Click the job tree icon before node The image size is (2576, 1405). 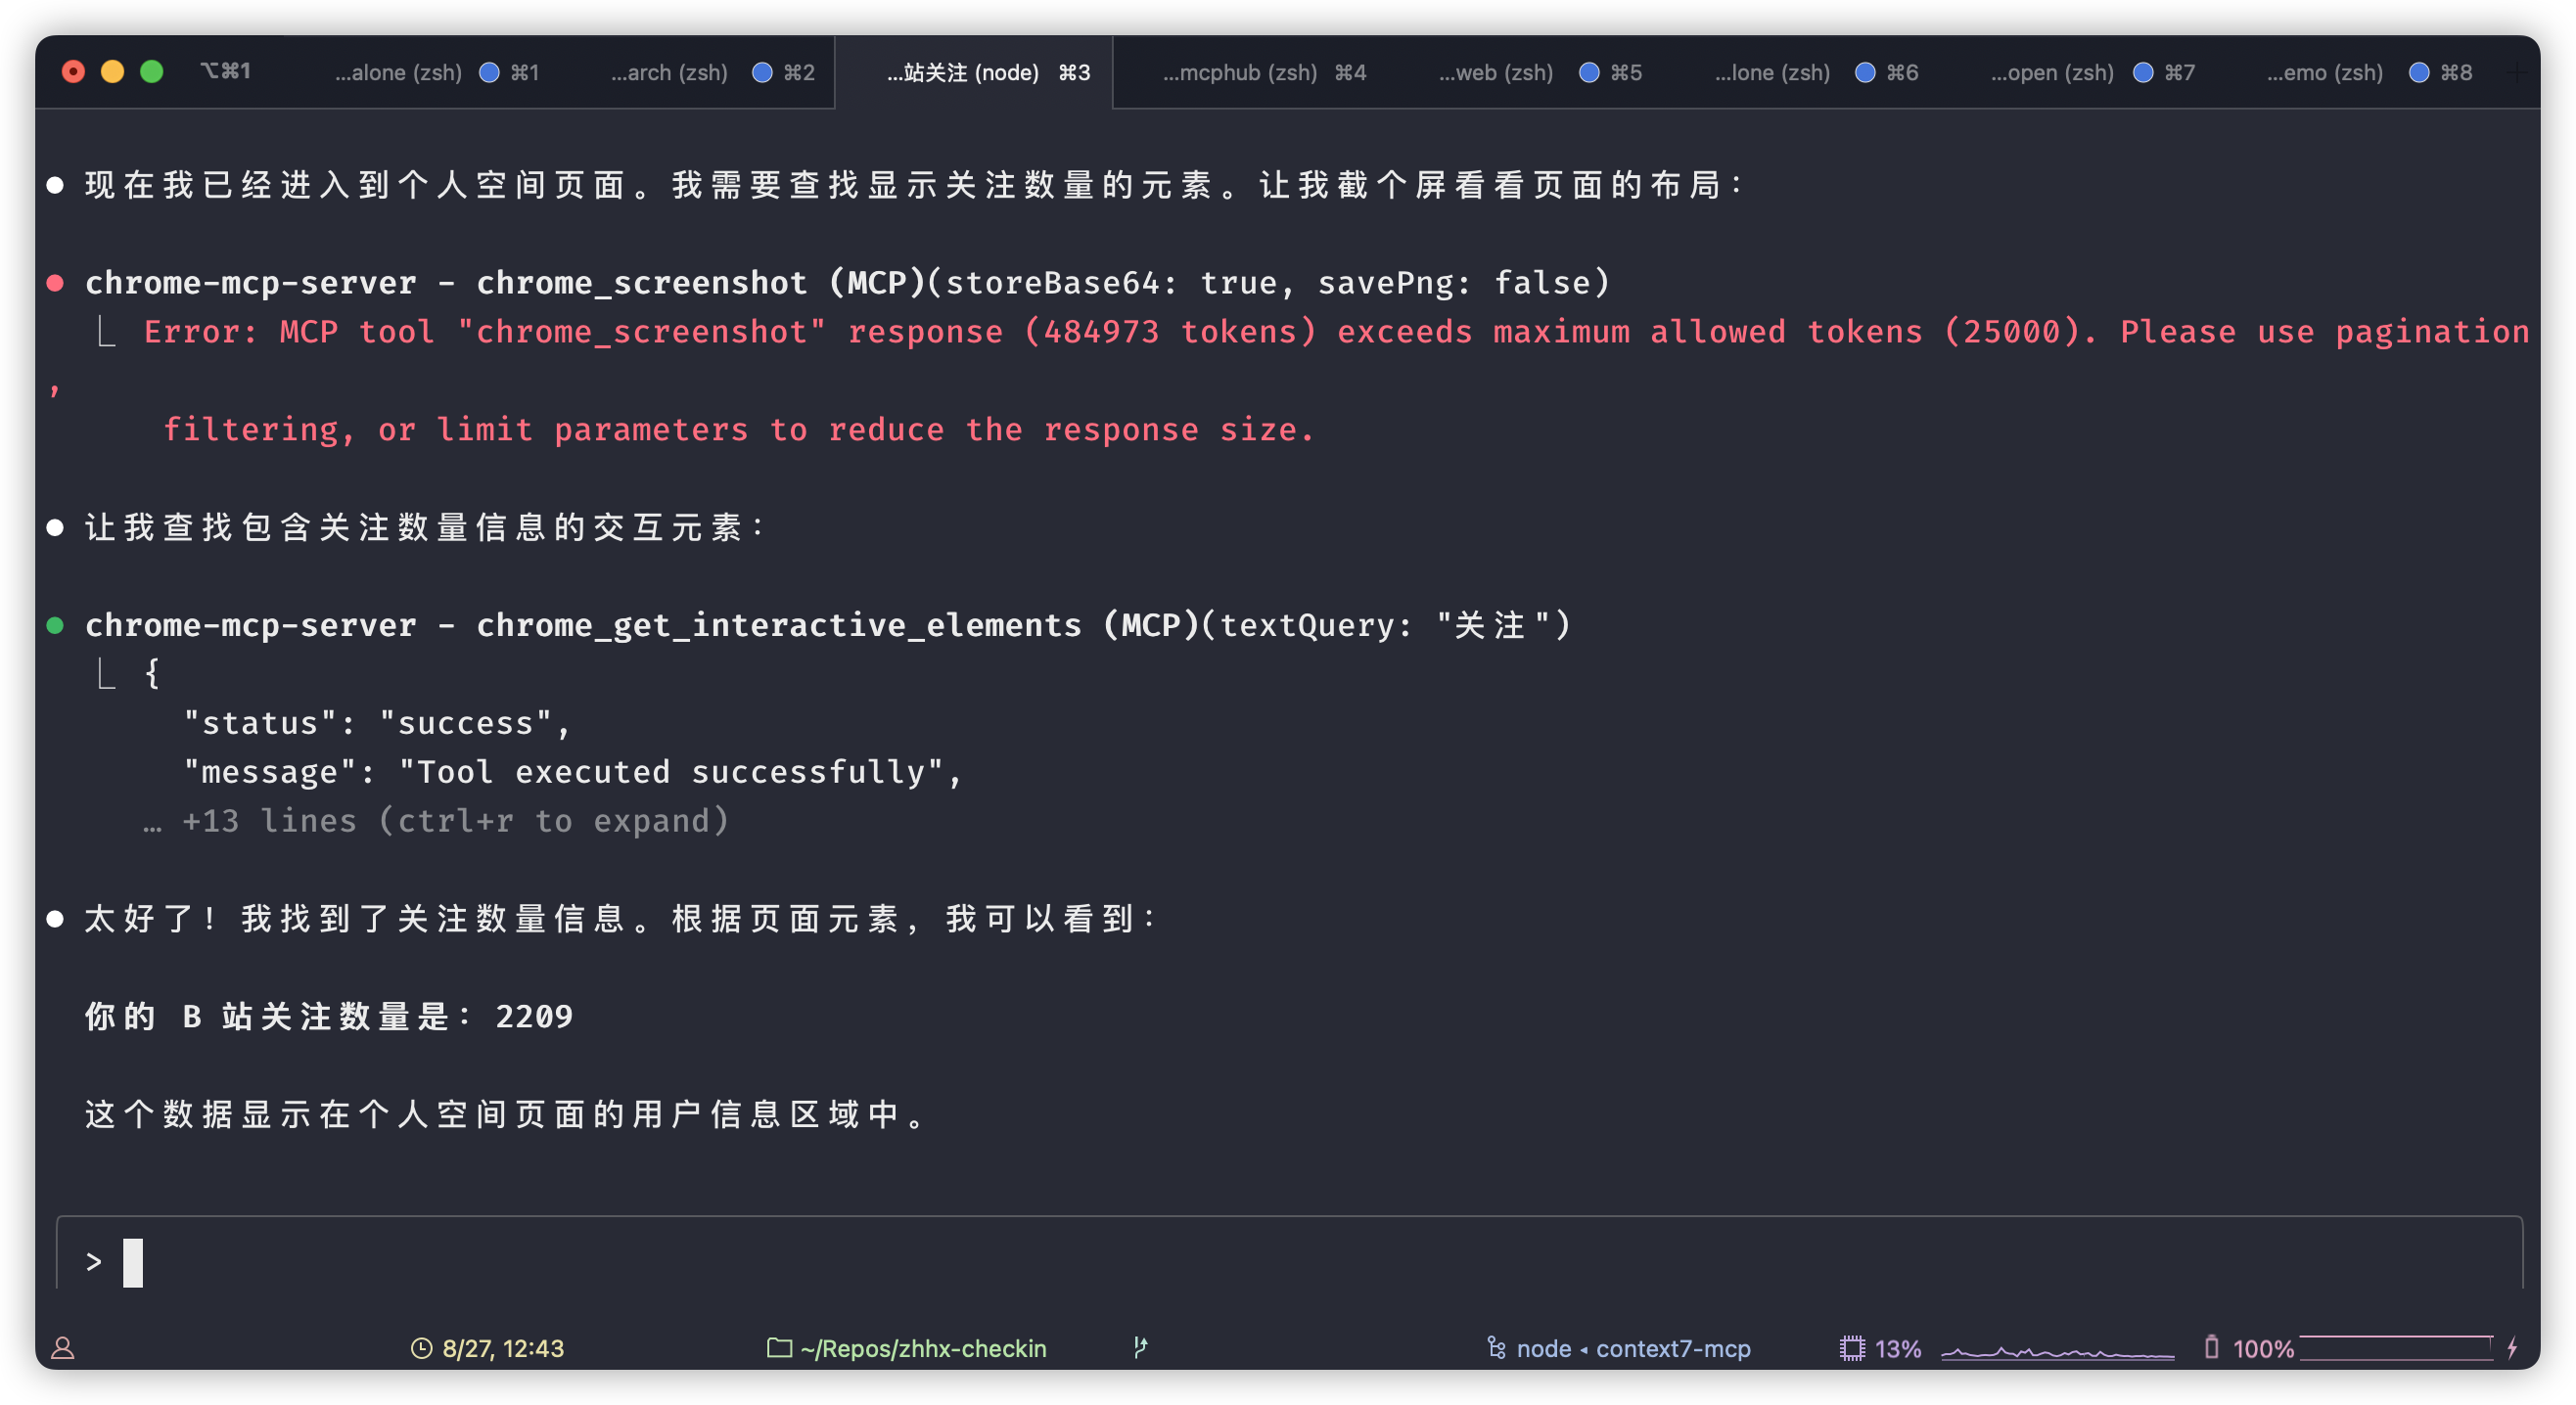pos(1496,1348)
